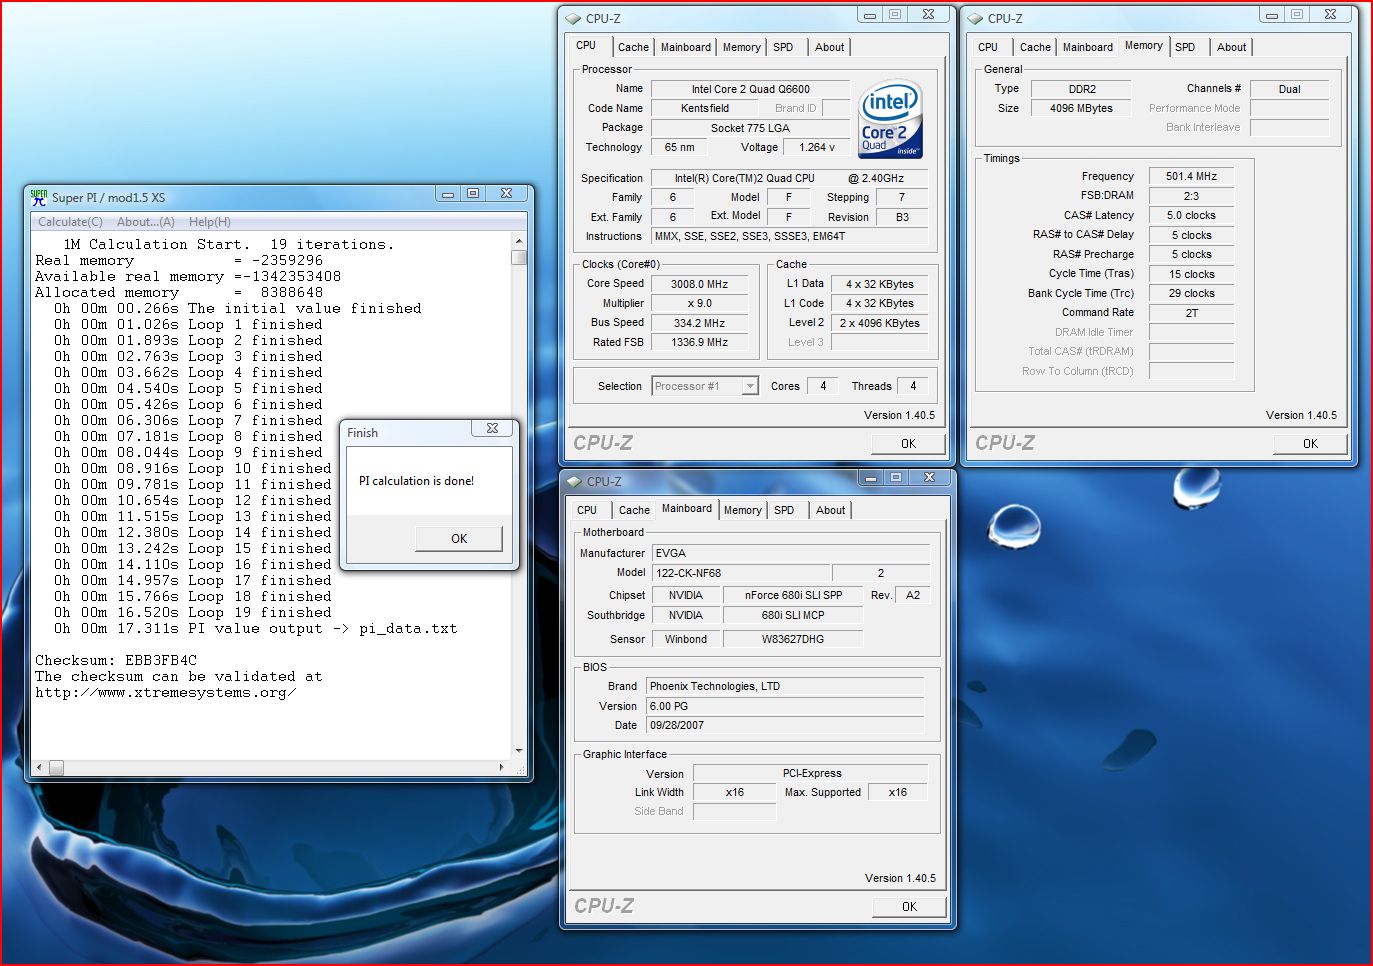Open About tab in Memory CPU-Z window
1373x966 pixels.
click(1232, 47)
